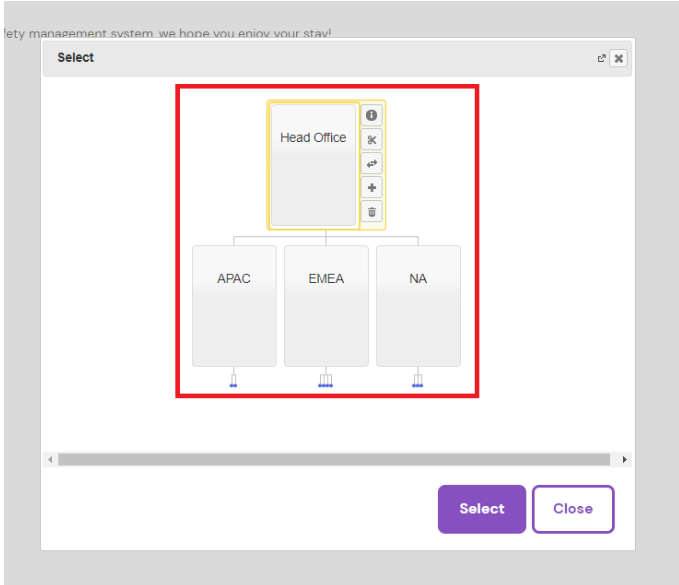679x585 pixels.
Task: Select the EMEA node
Action: [326, 305]
